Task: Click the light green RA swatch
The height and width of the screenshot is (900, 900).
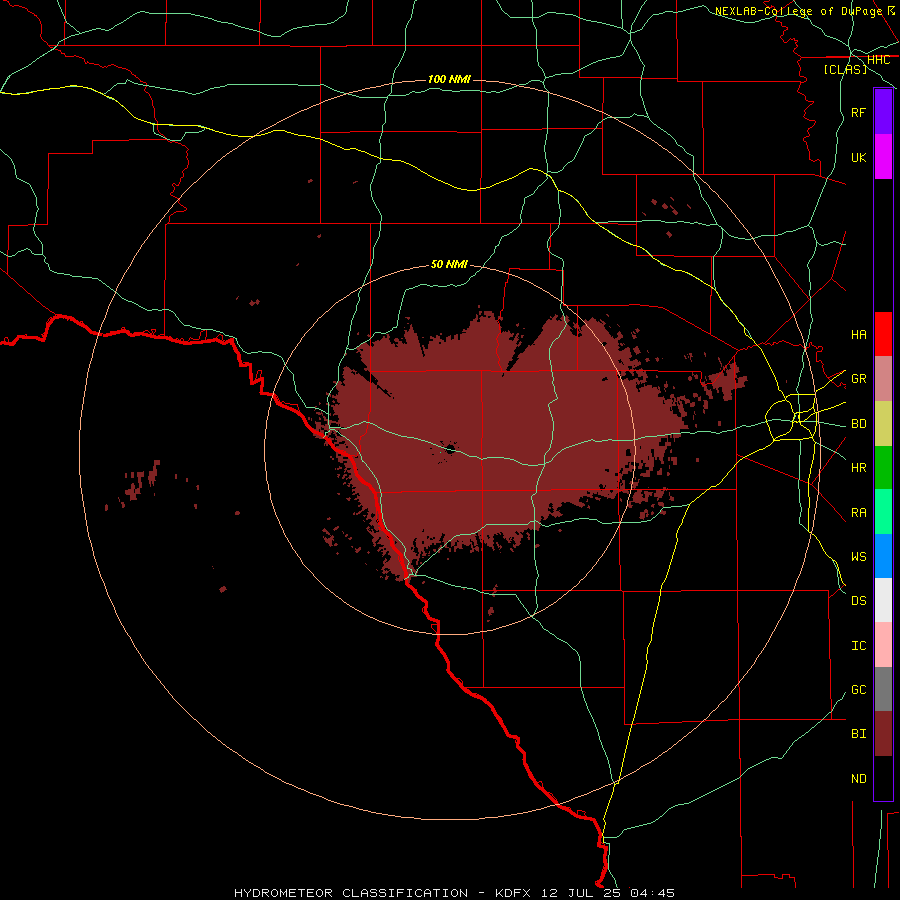Action: tap(883, 512)
